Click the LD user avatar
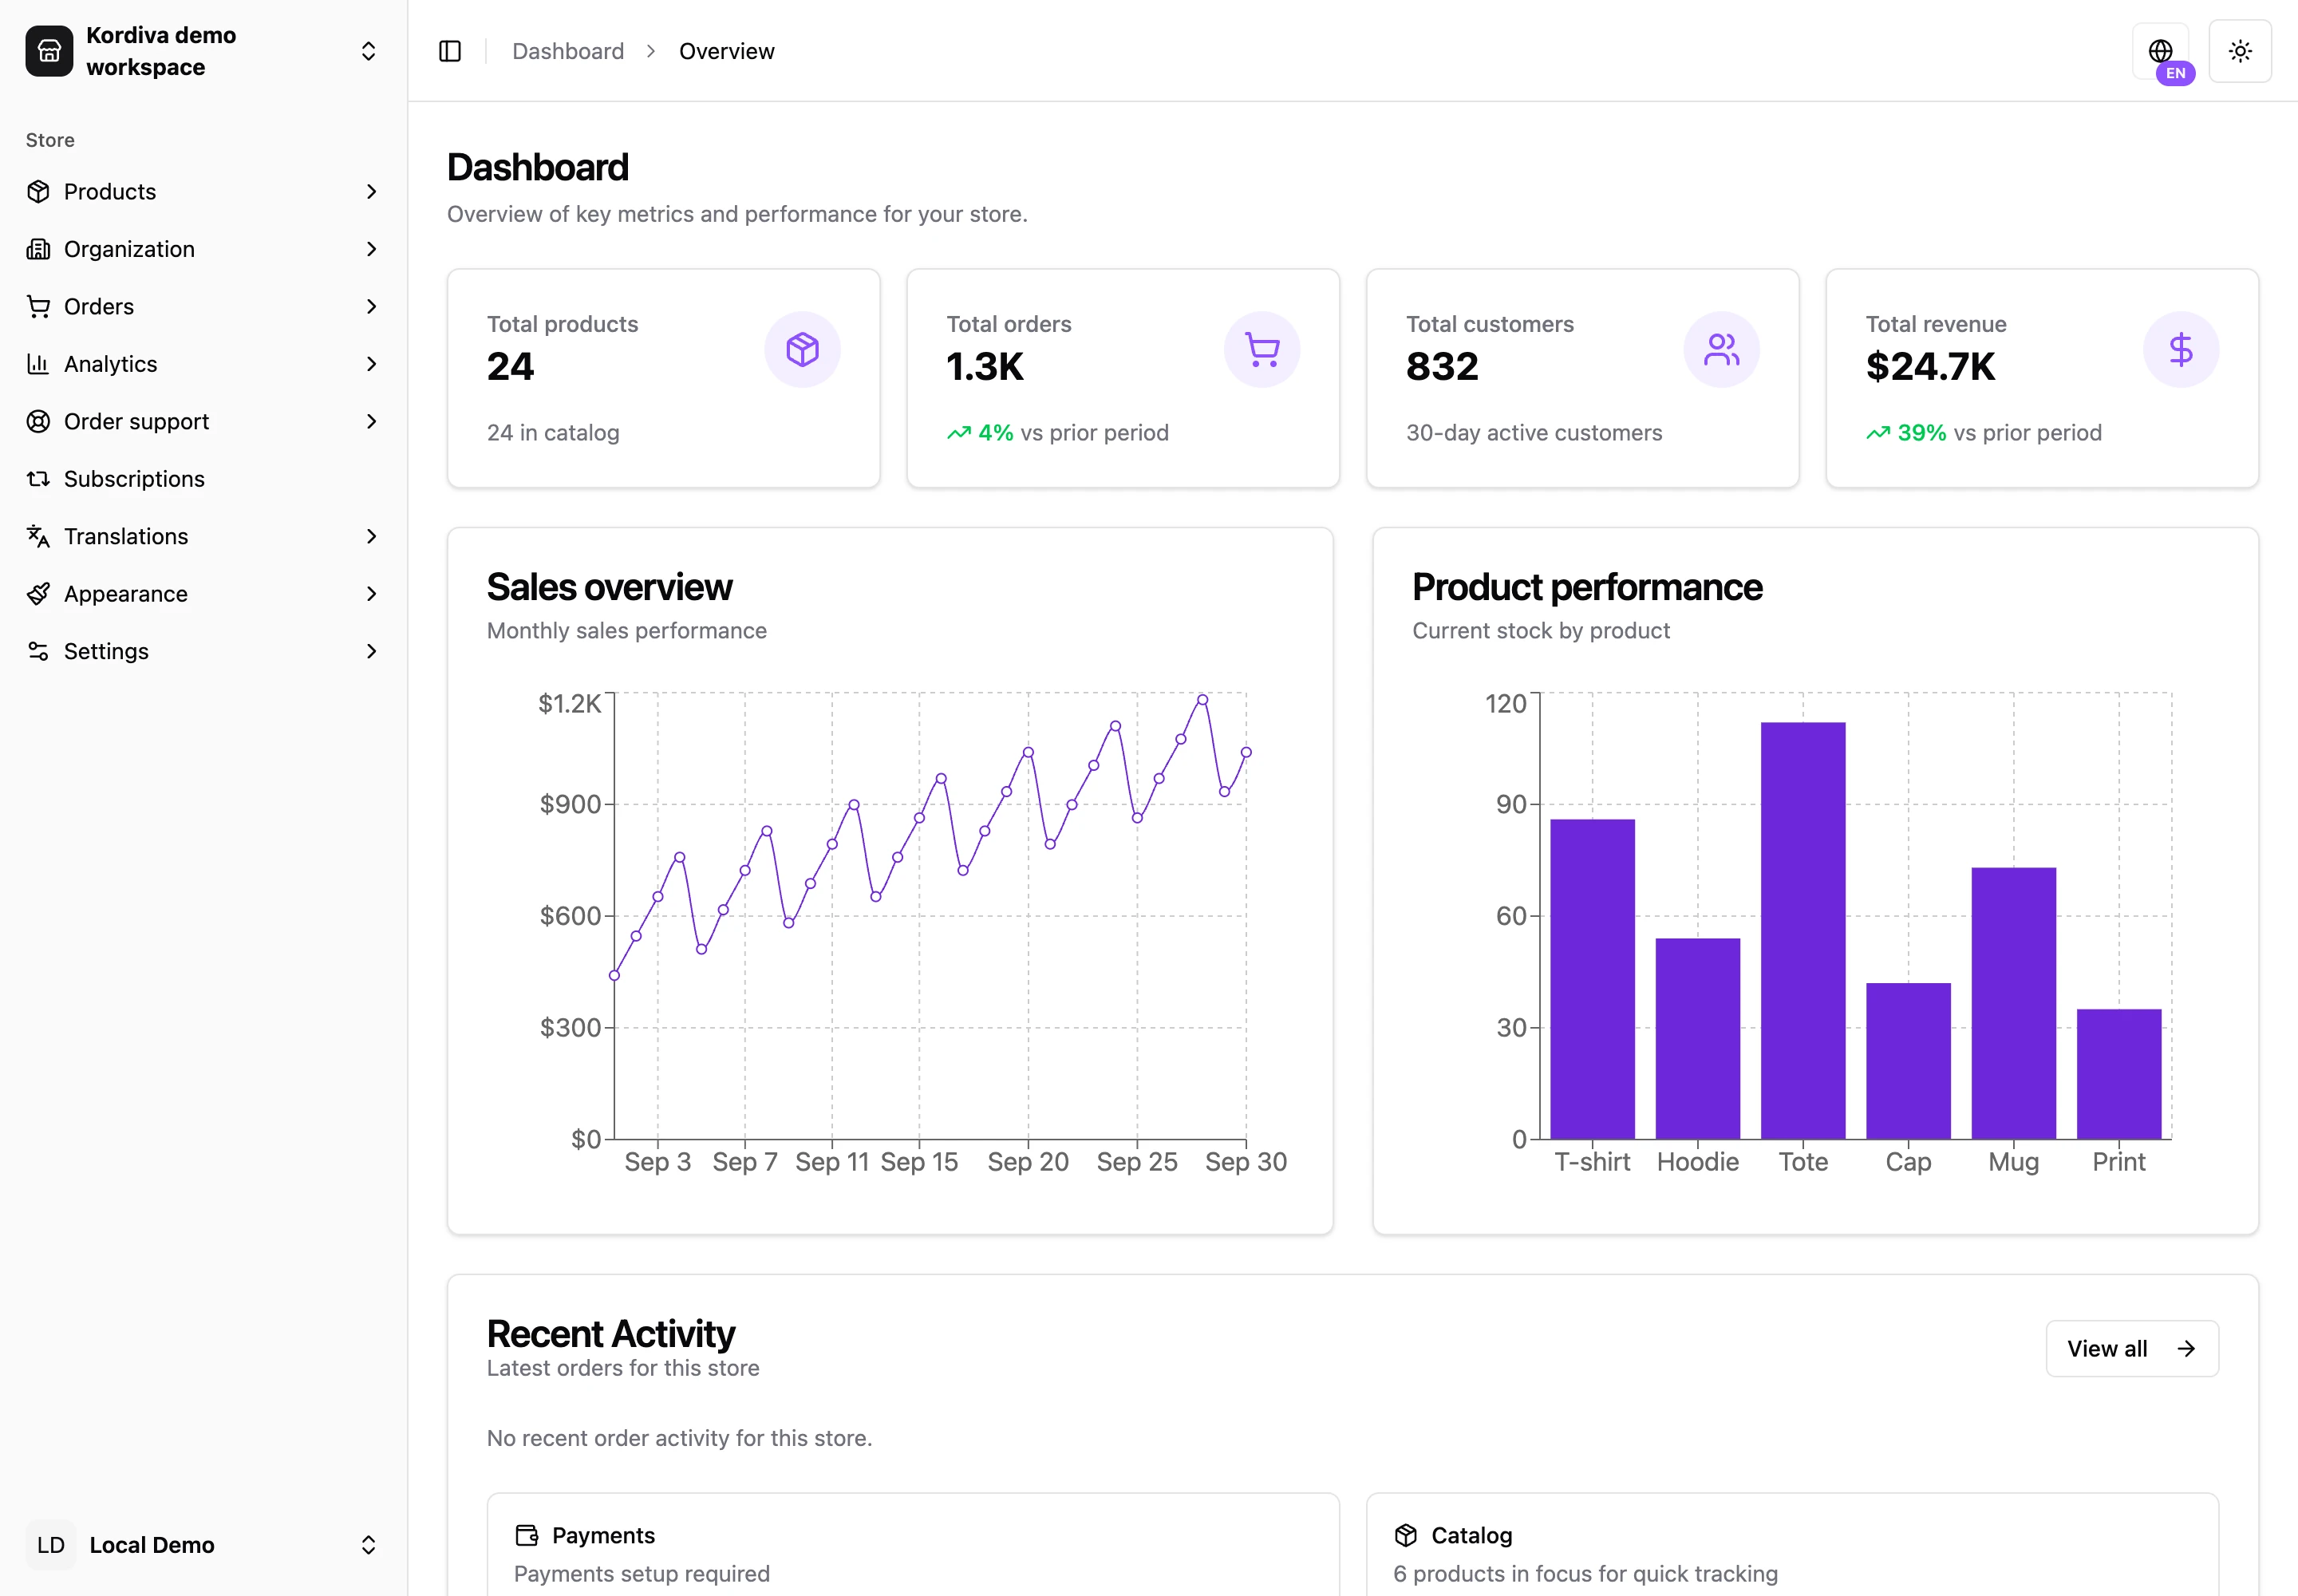Image resolution: width=2298 pixels, height=1596 pixels. 50,1545
